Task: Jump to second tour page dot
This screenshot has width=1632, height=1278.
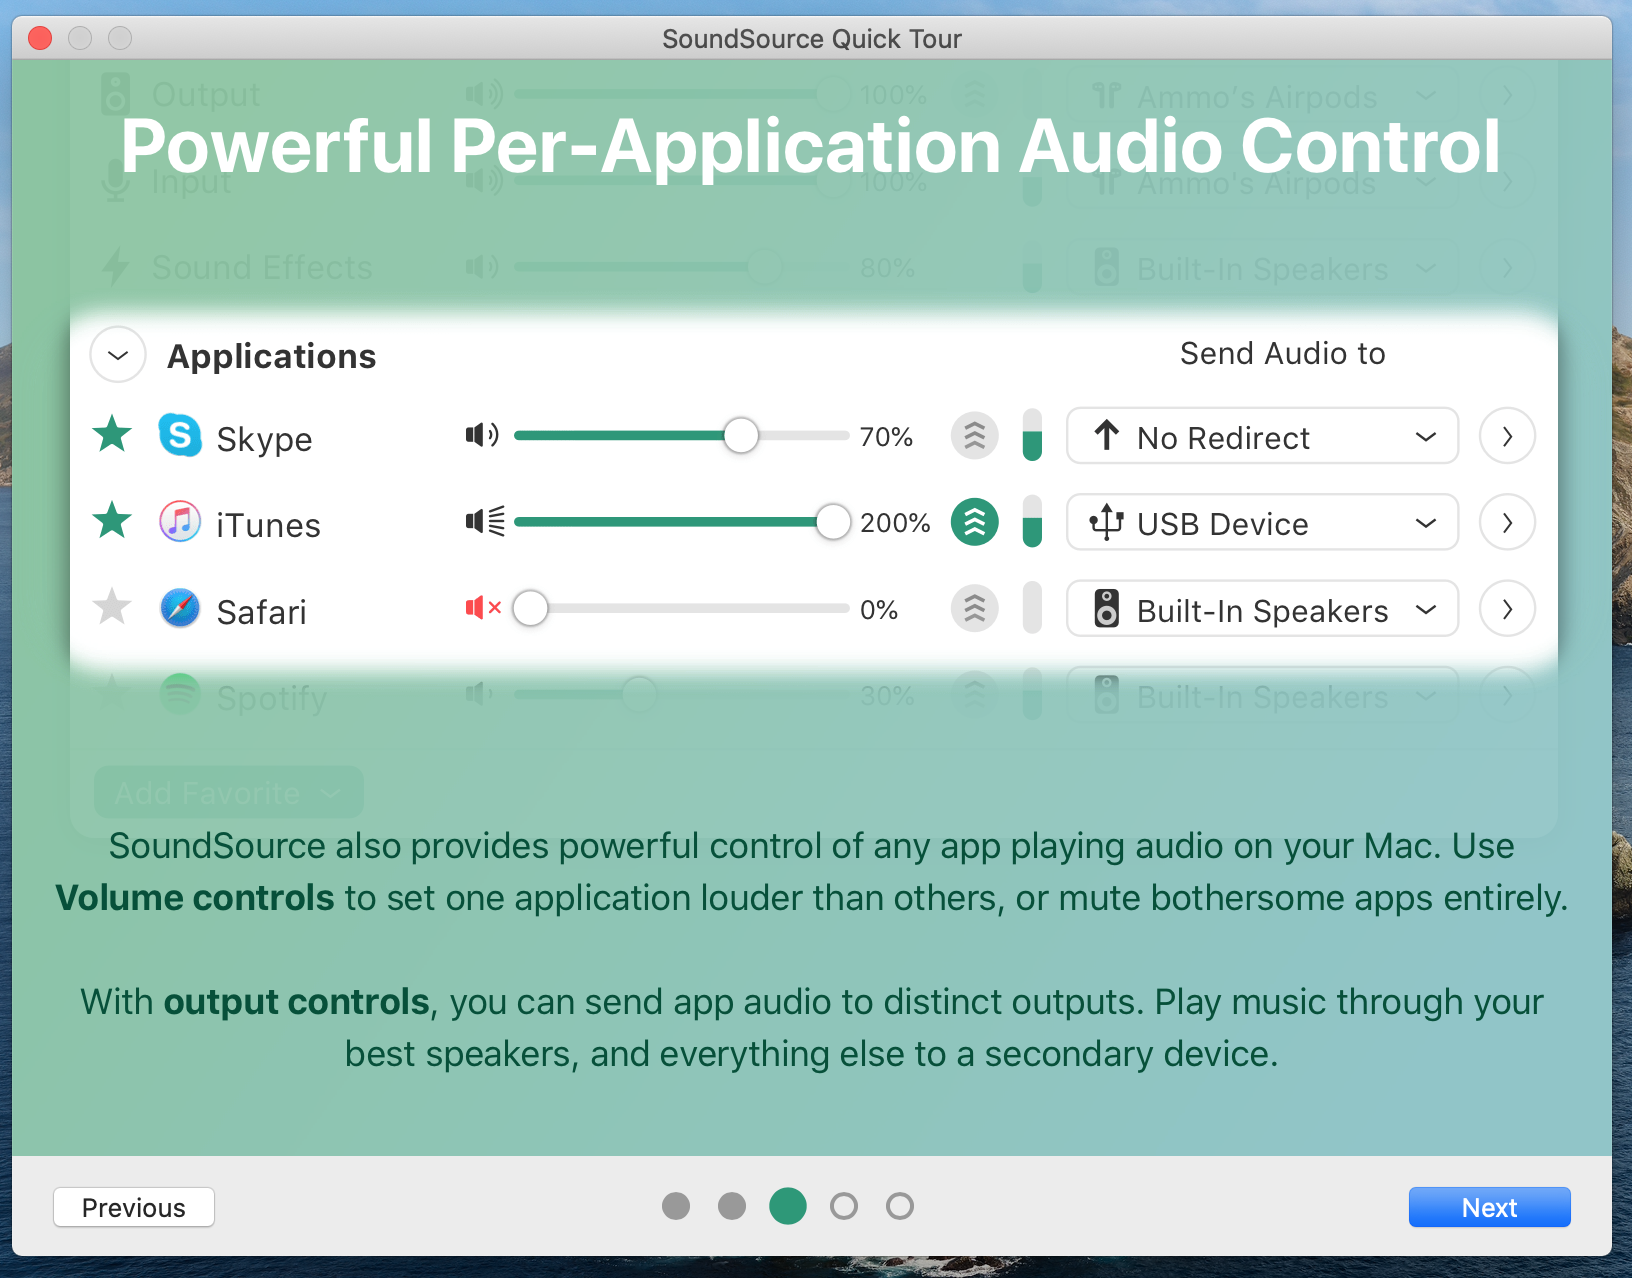Action: [x=732, y=1206]
